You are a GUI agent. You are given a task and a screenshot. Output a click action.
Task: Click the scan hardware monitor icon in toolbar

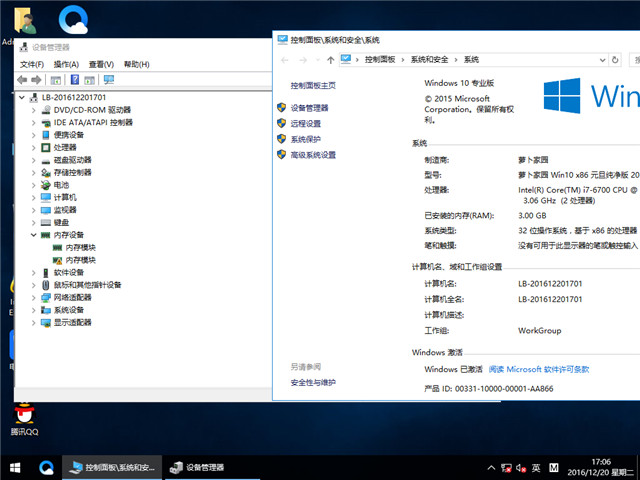pyautogui.click(x=109, y=80)
